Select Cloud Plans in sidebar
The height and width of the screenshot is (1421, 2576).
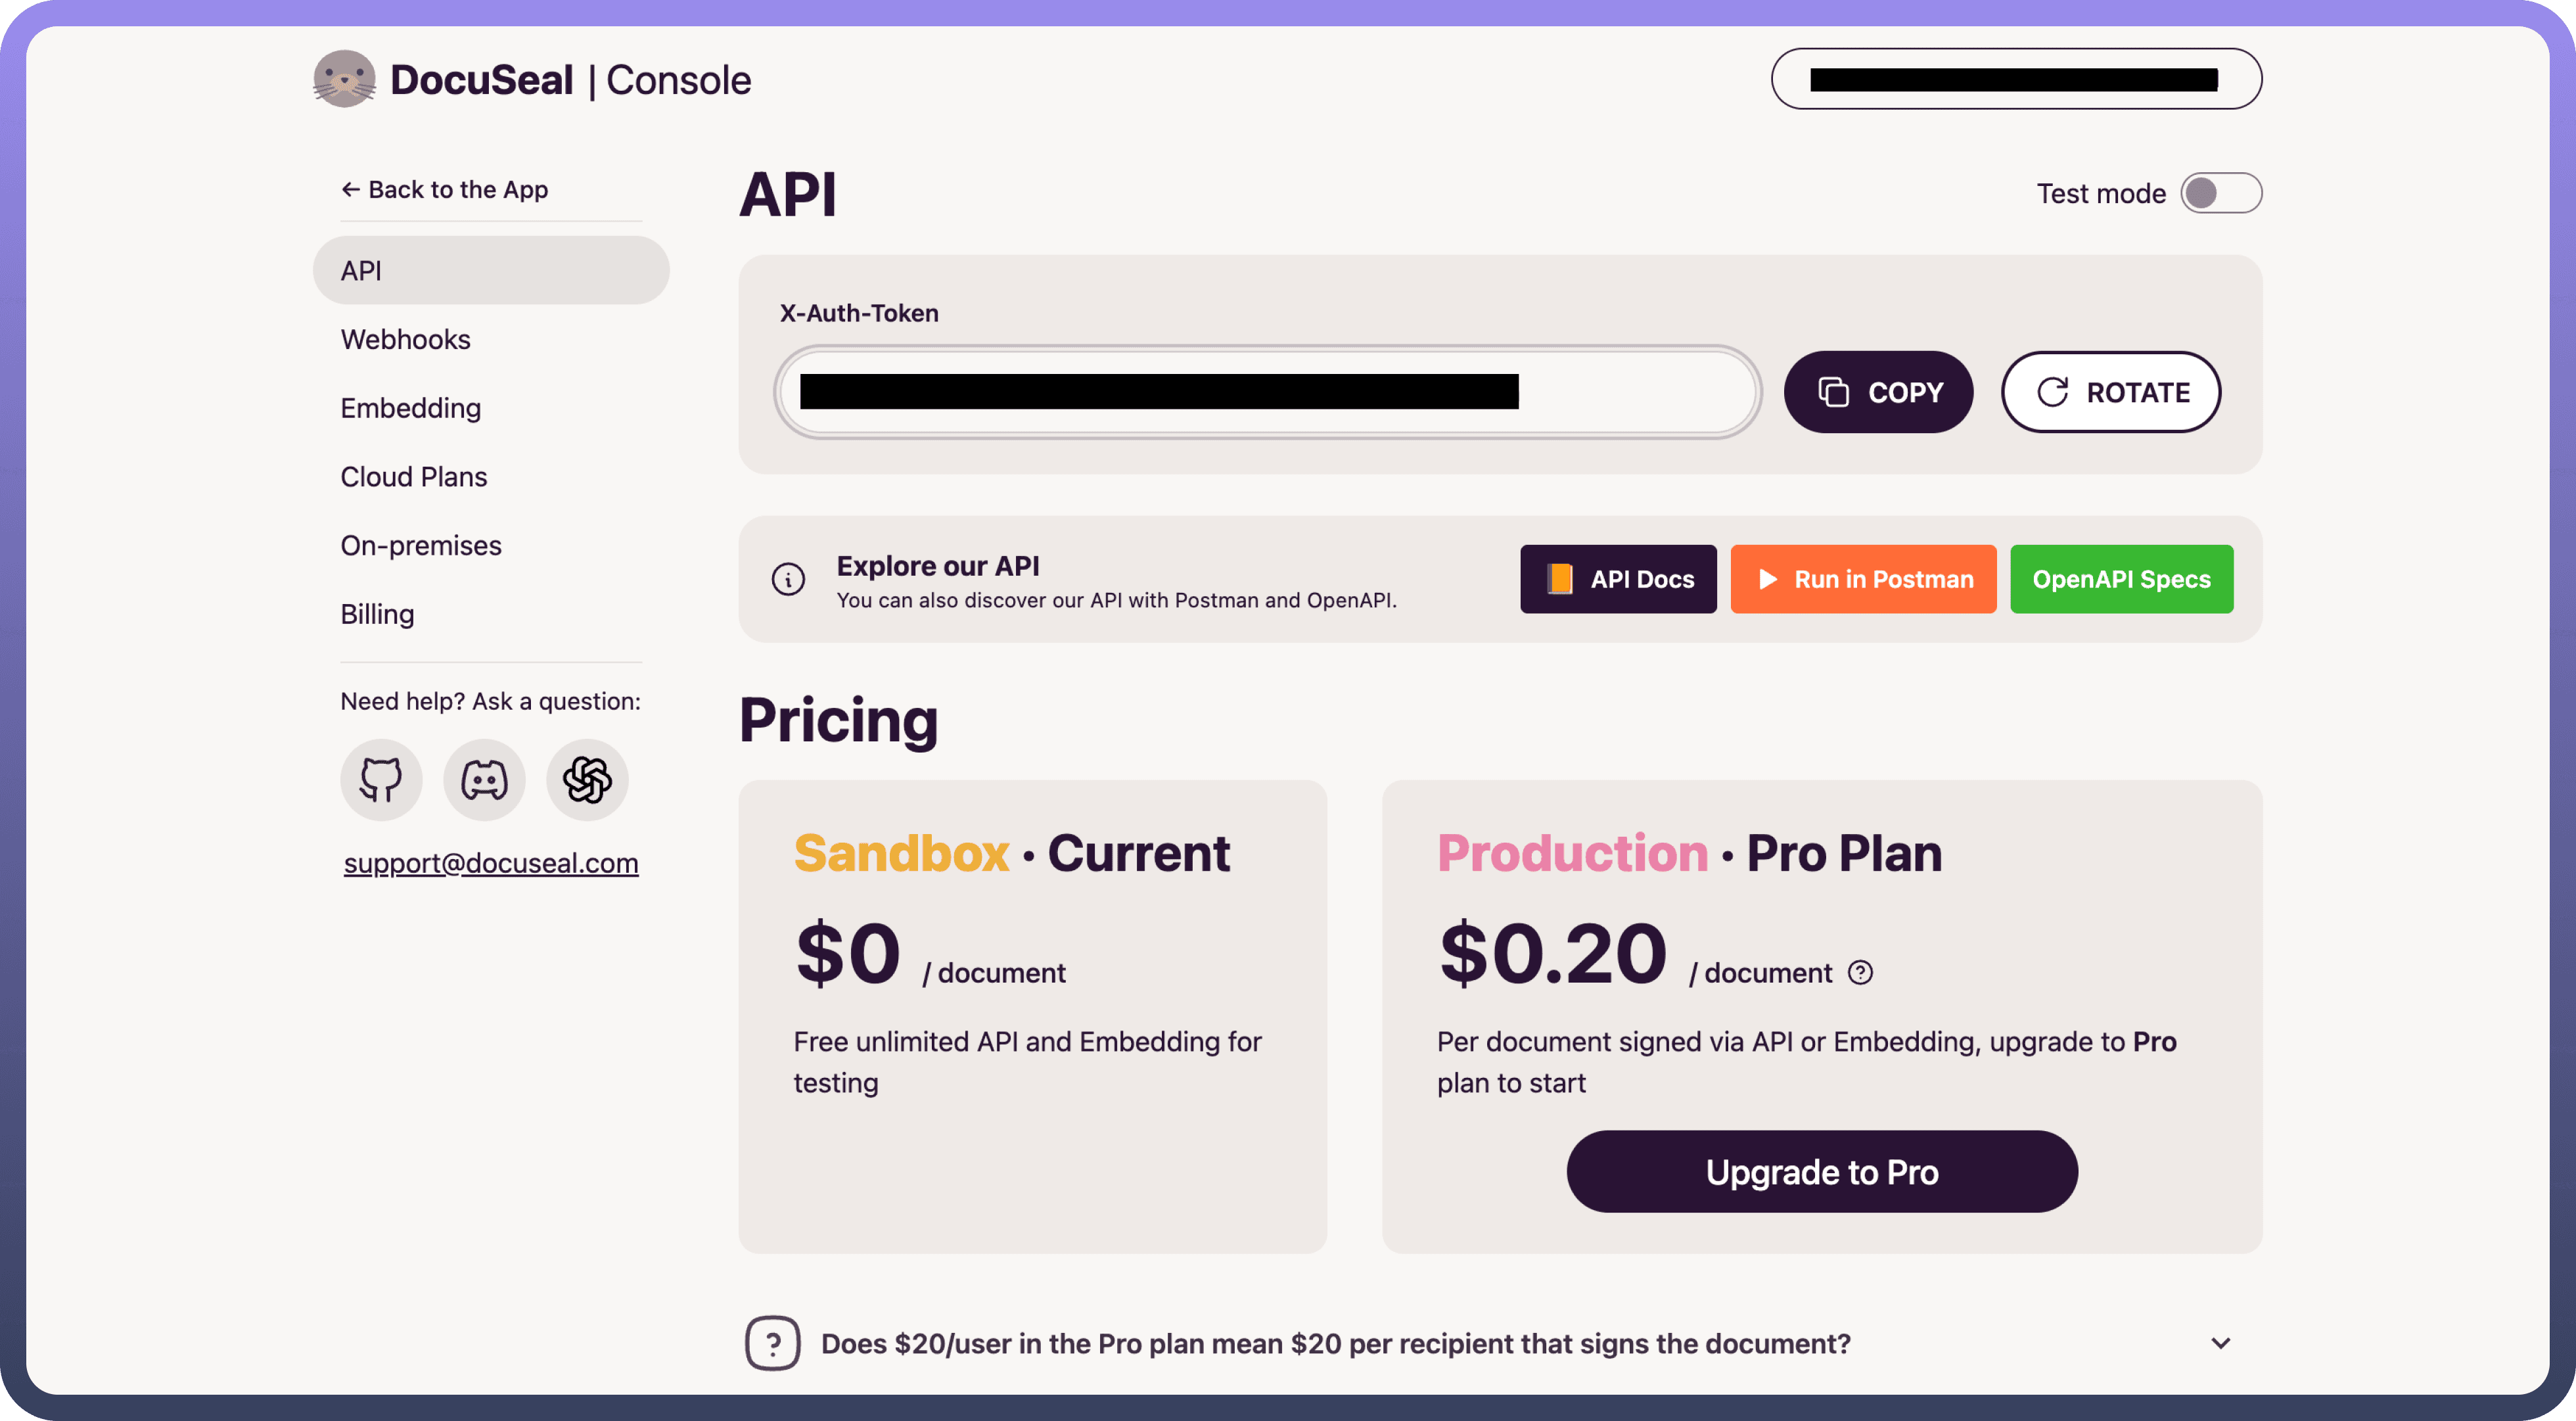pos(413,477)
